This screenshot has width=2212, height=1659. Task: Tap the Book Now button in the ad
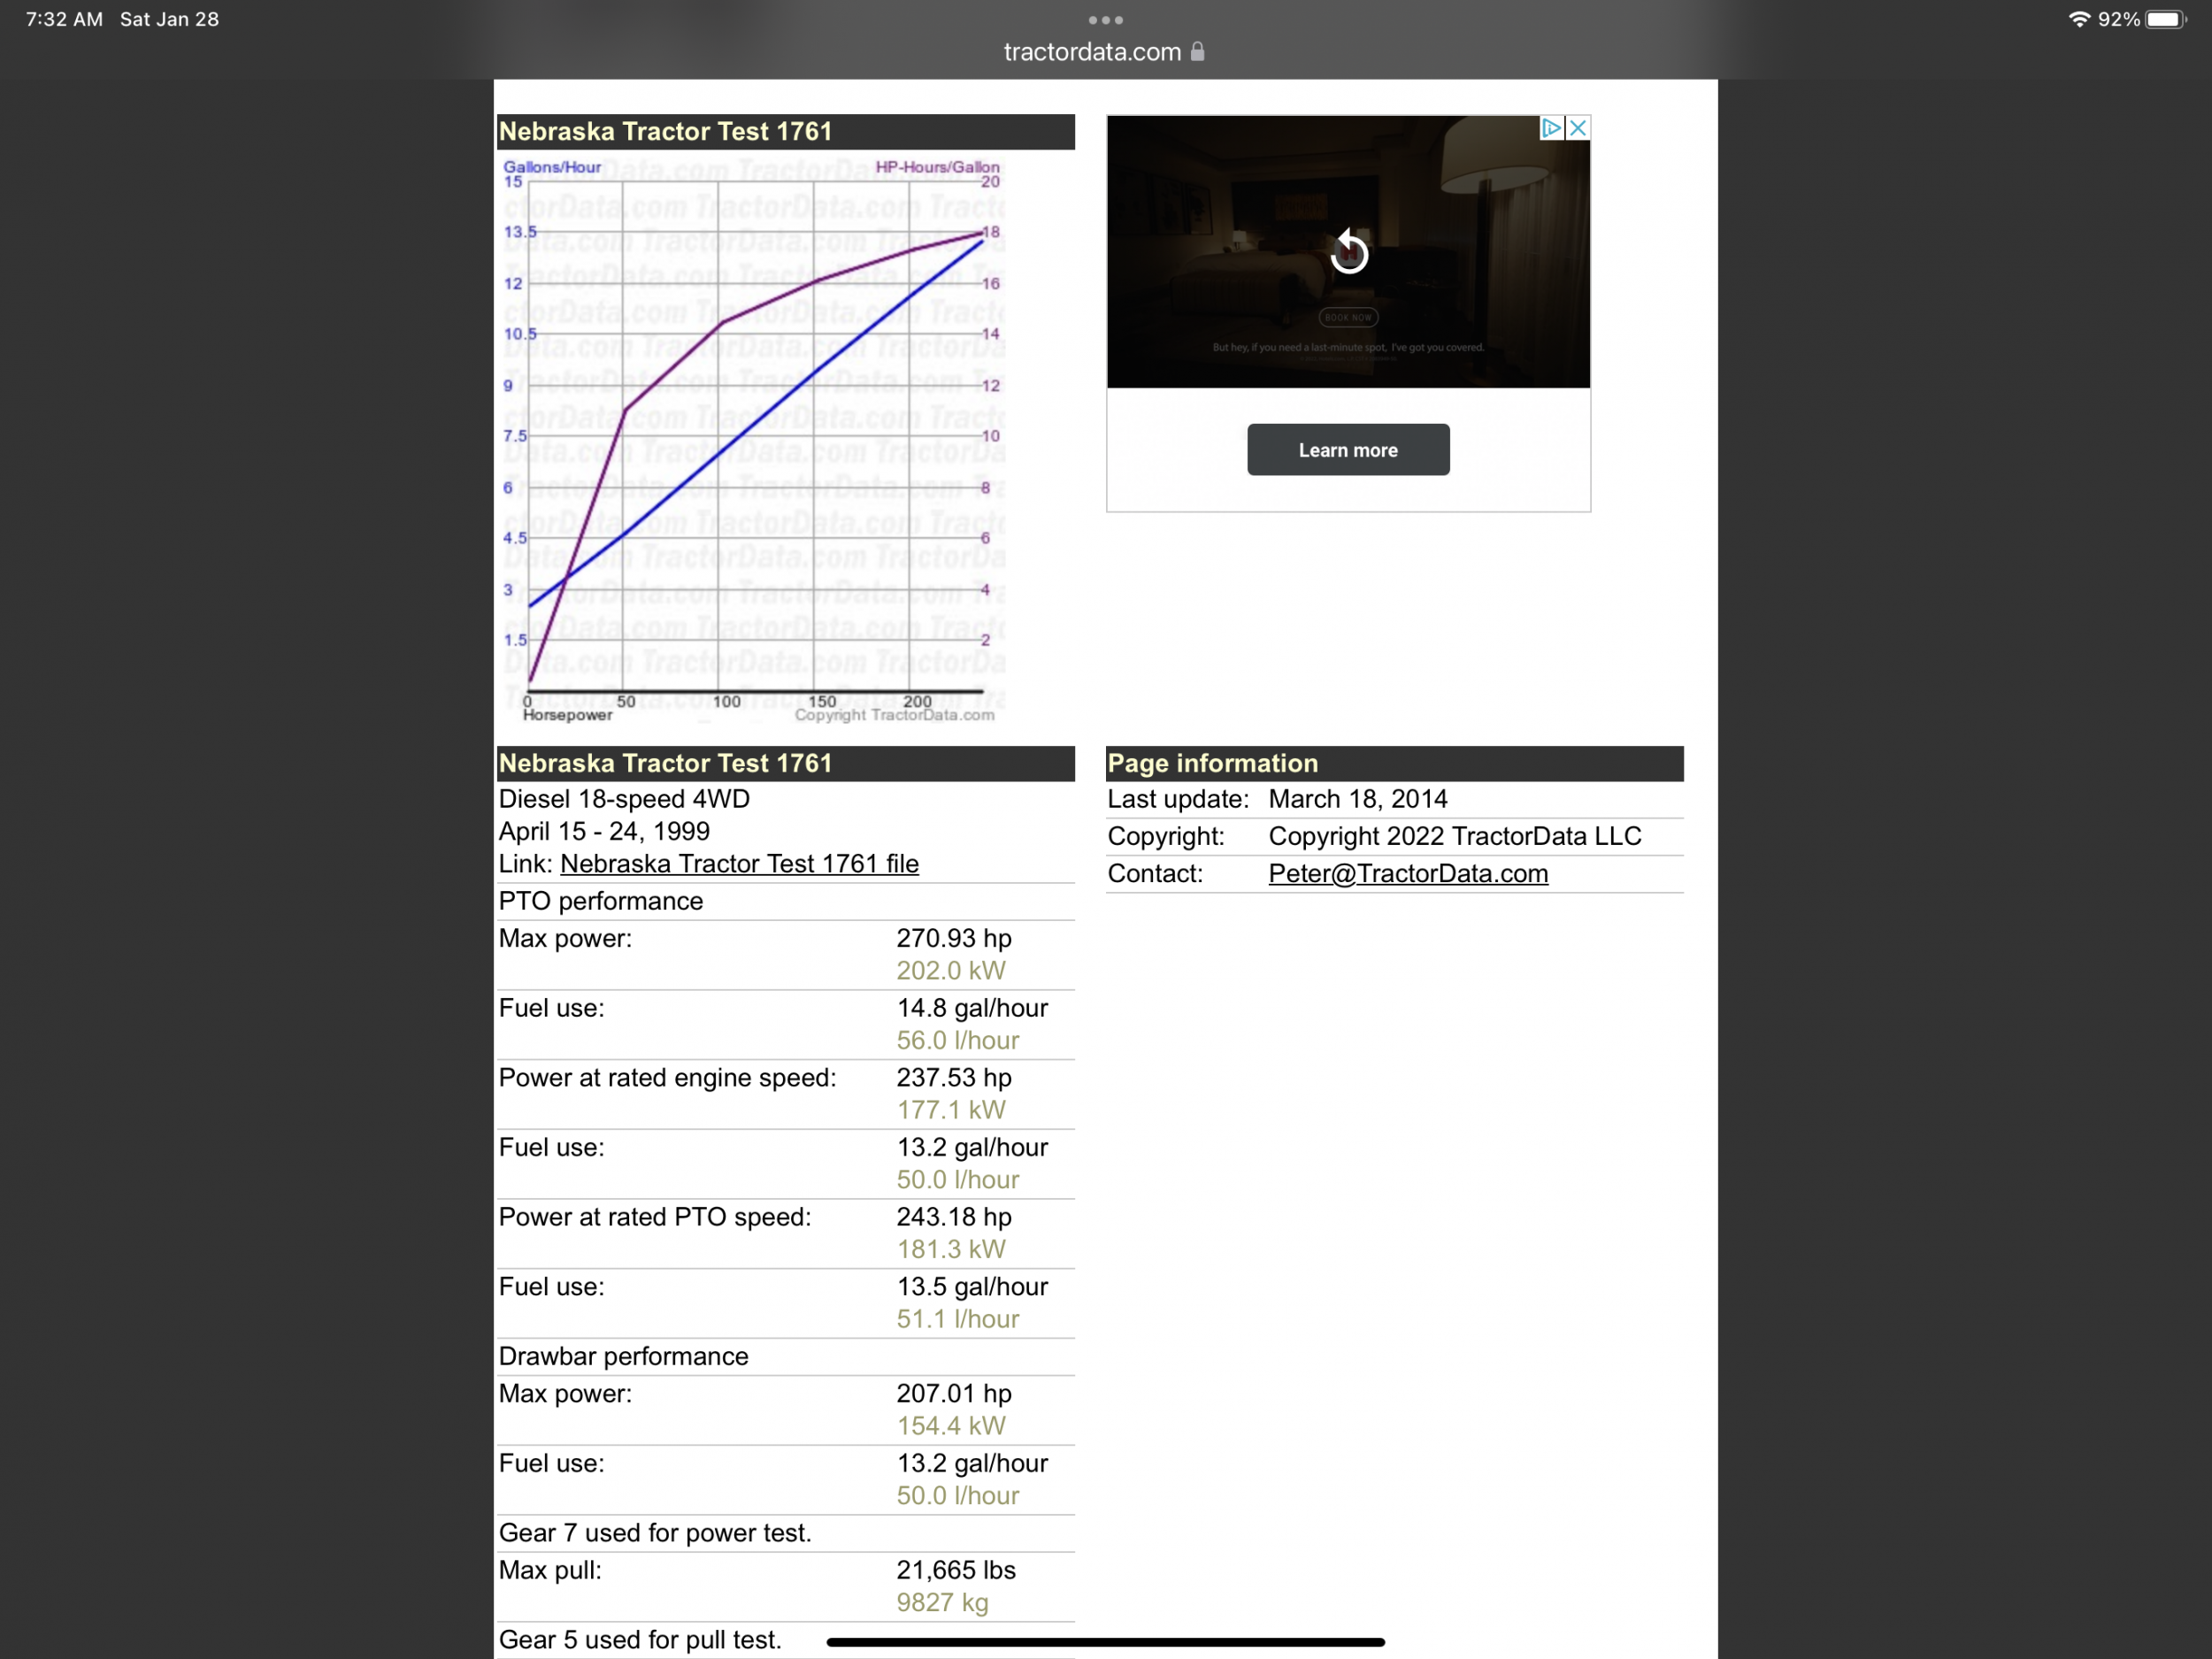pyautogui.click(x=1348, y=317)
